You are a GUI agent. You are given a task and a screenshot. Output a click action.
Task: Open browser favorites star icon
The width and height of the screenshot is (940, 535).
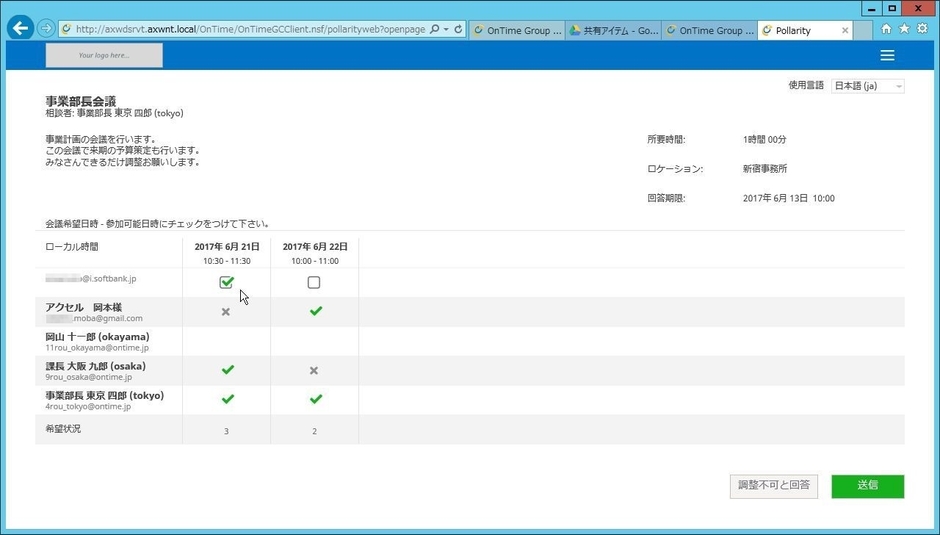coord(904,29)
